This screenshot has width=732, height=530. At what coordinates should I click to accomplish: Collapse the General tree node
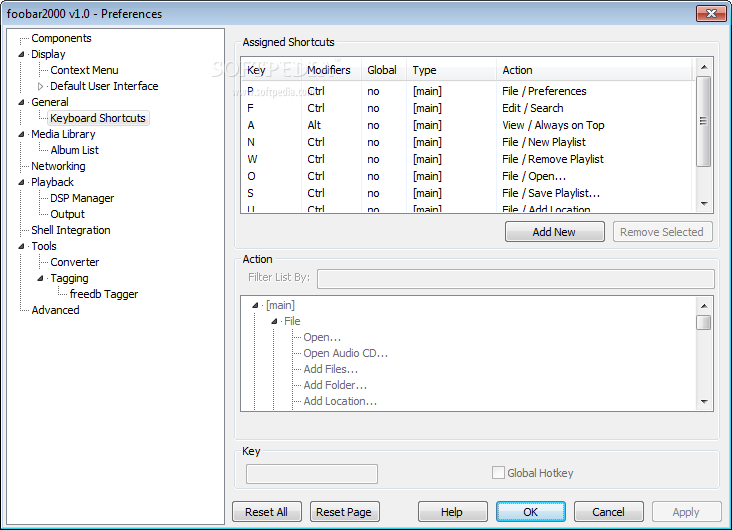pyautogui.click(x=21, y=102)
